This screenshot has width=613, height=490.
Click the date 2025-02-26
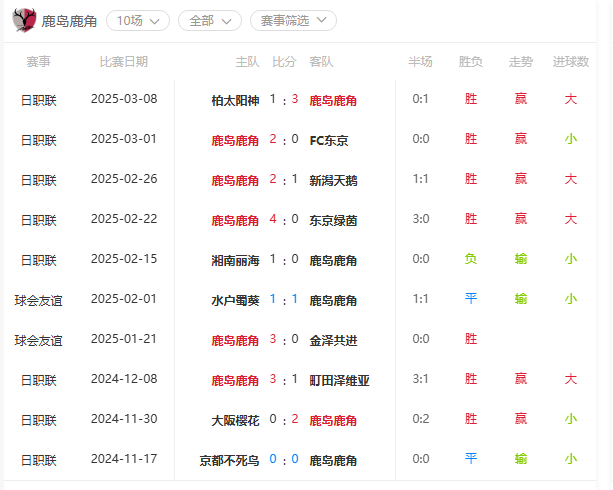124,179
